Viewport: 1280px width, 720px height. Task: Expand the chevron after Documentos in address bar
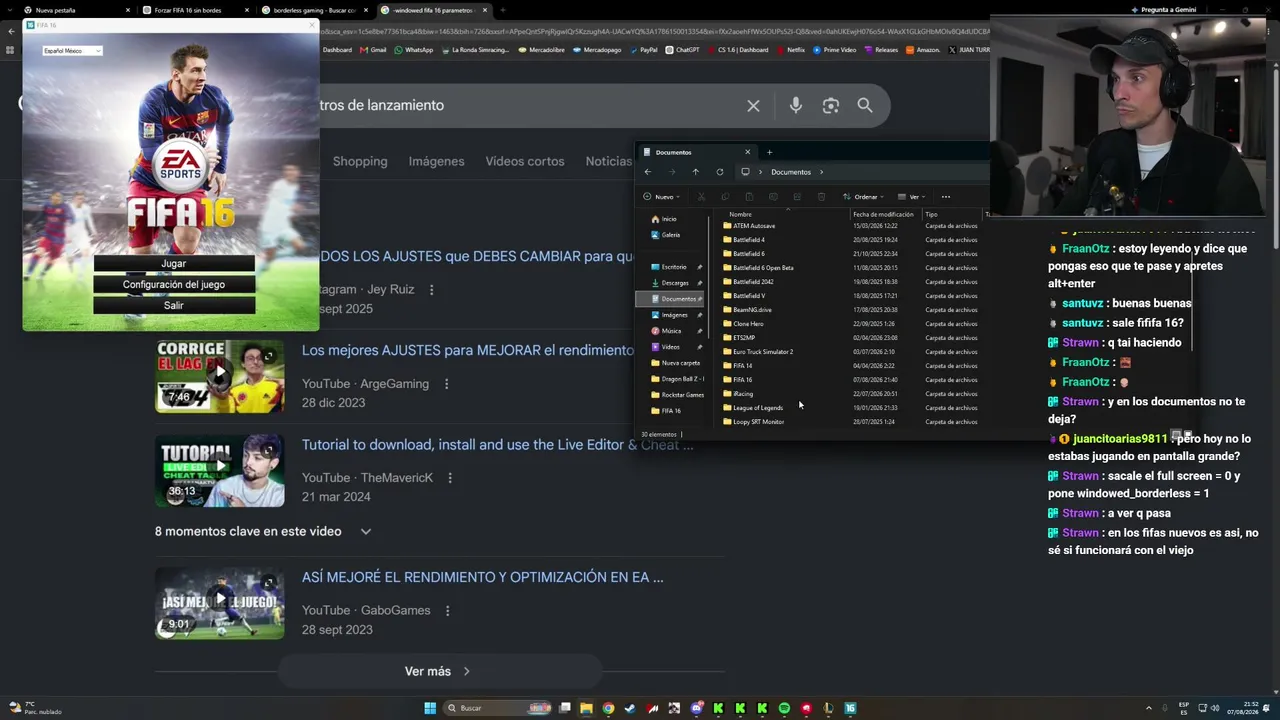point(822,172)
